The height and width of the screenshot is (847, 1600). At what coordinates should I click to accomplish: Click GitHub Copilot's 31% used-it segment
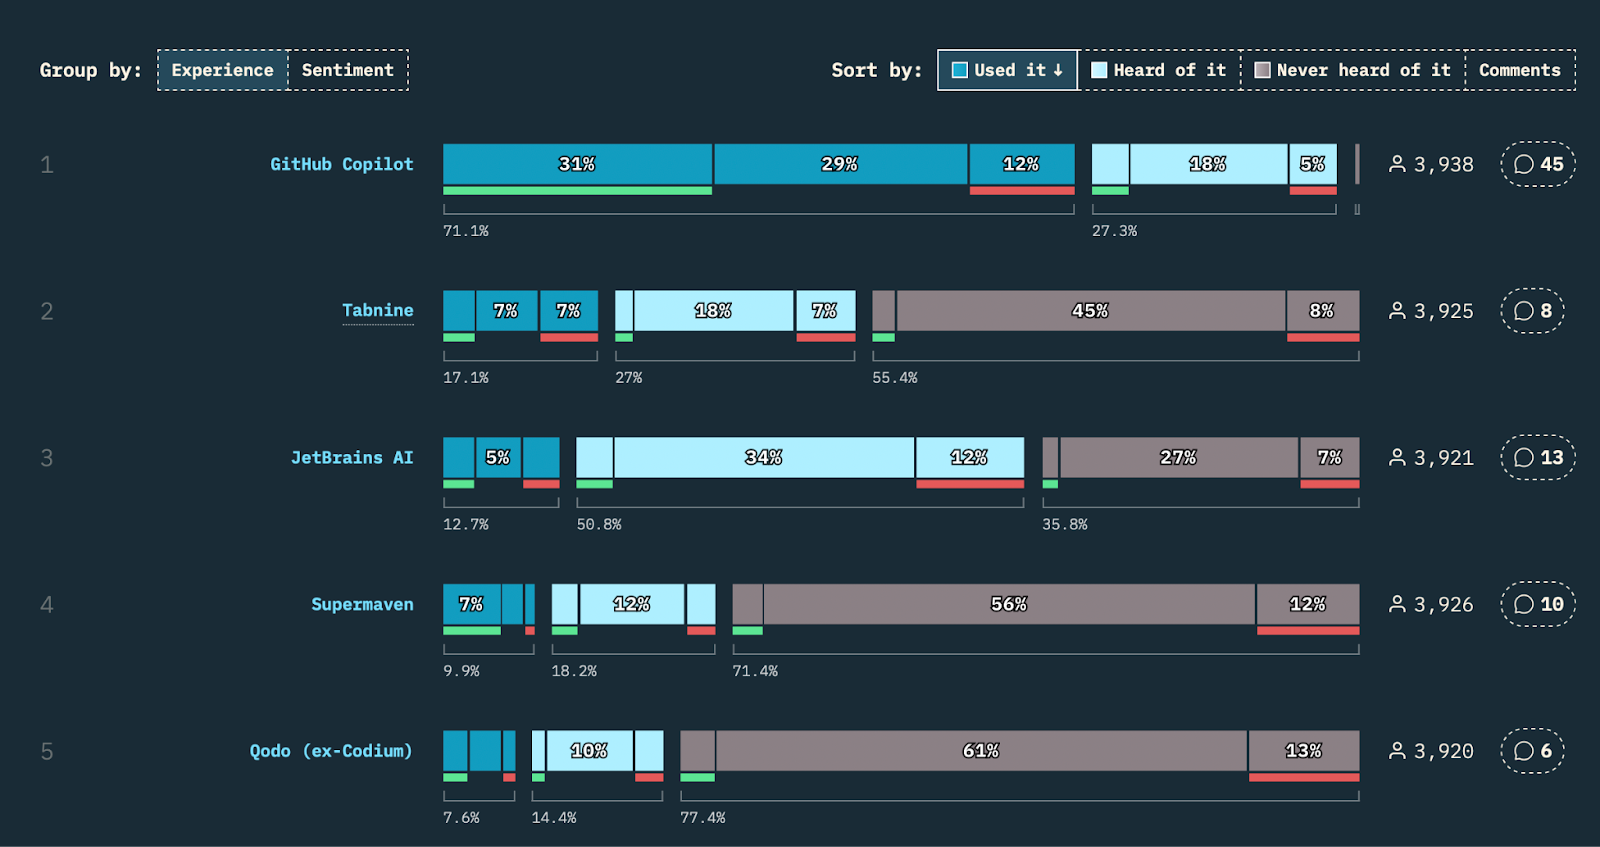pyautogui.click(x=578, y=164)
